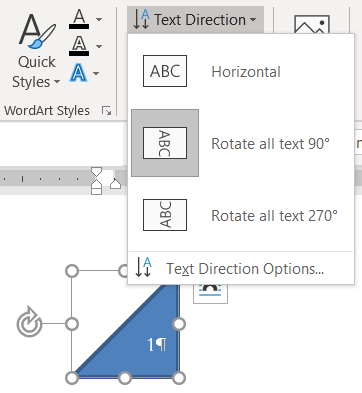Open the Layout Options button near the shape

(x=211, y=293)
